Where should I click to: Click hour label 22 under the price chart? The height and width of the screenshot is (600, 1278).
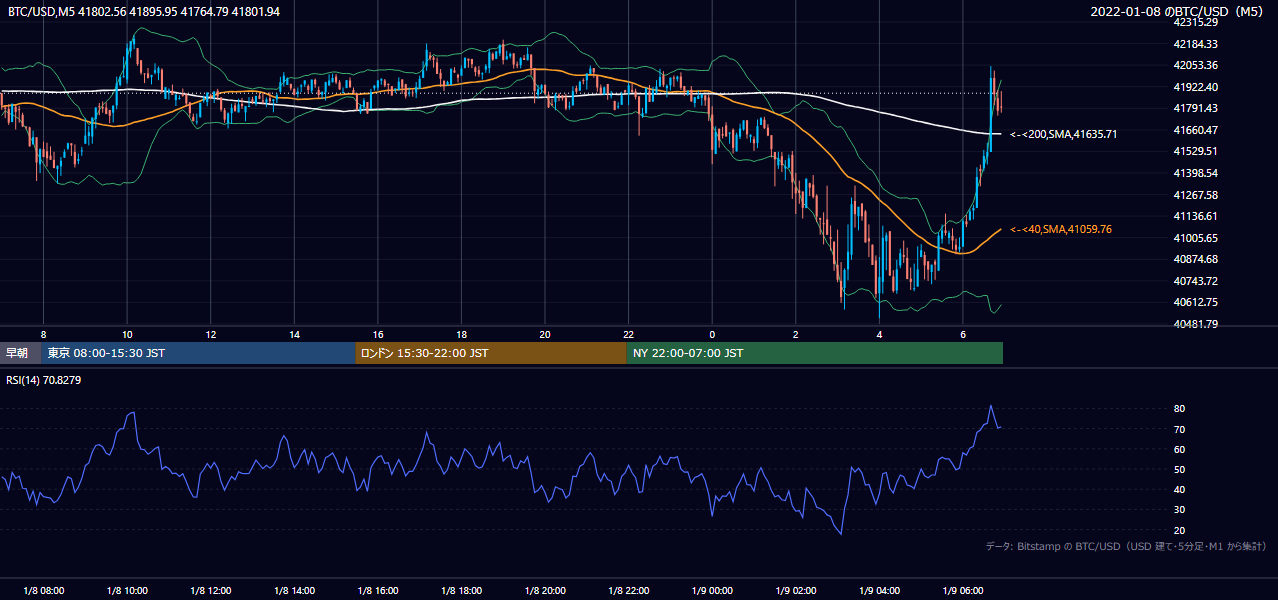[x=628, y=334]
